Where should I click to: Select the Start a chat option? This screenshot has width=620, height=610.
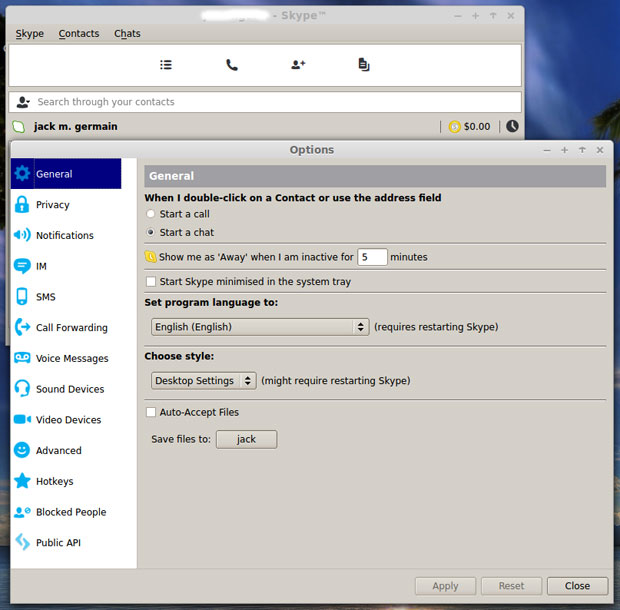(x=150, y=232)
